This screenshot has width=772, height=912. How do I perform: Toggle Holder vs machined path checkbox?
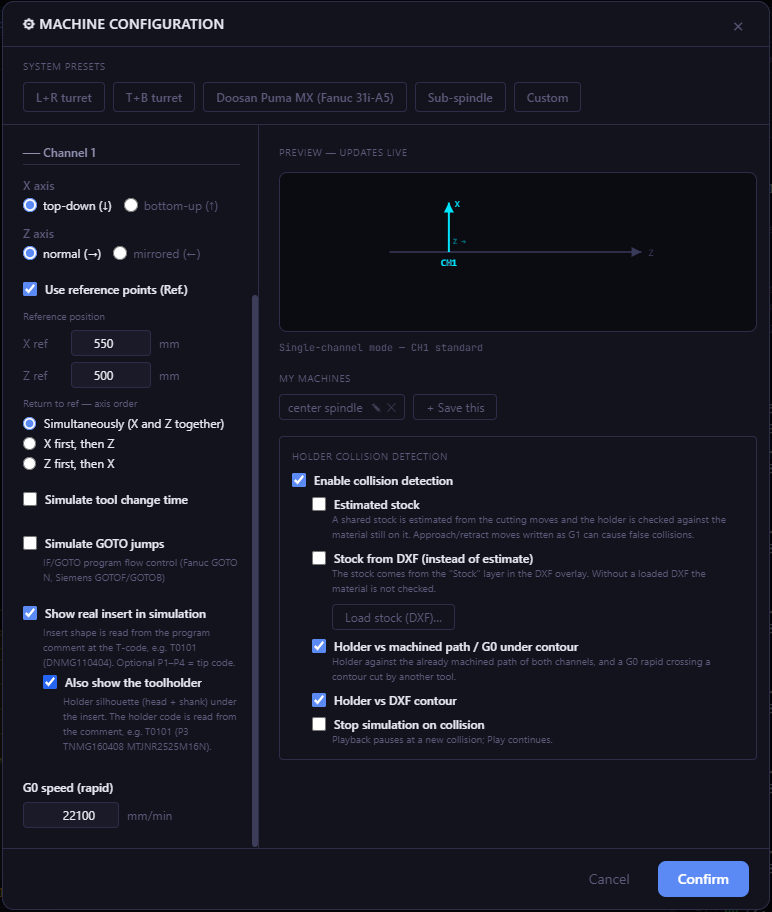319,646
